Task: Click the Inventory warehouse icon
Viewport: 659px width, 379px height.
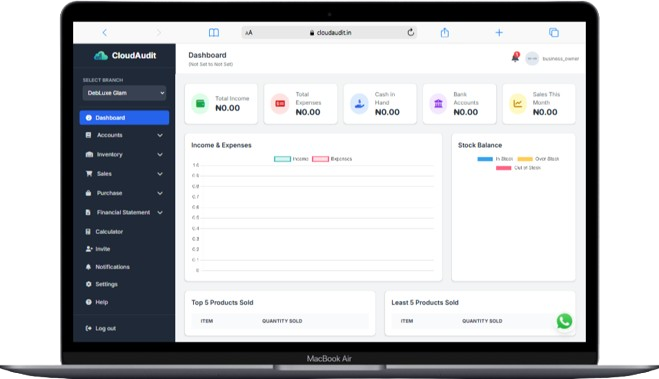Action: (x=89, y=154)
